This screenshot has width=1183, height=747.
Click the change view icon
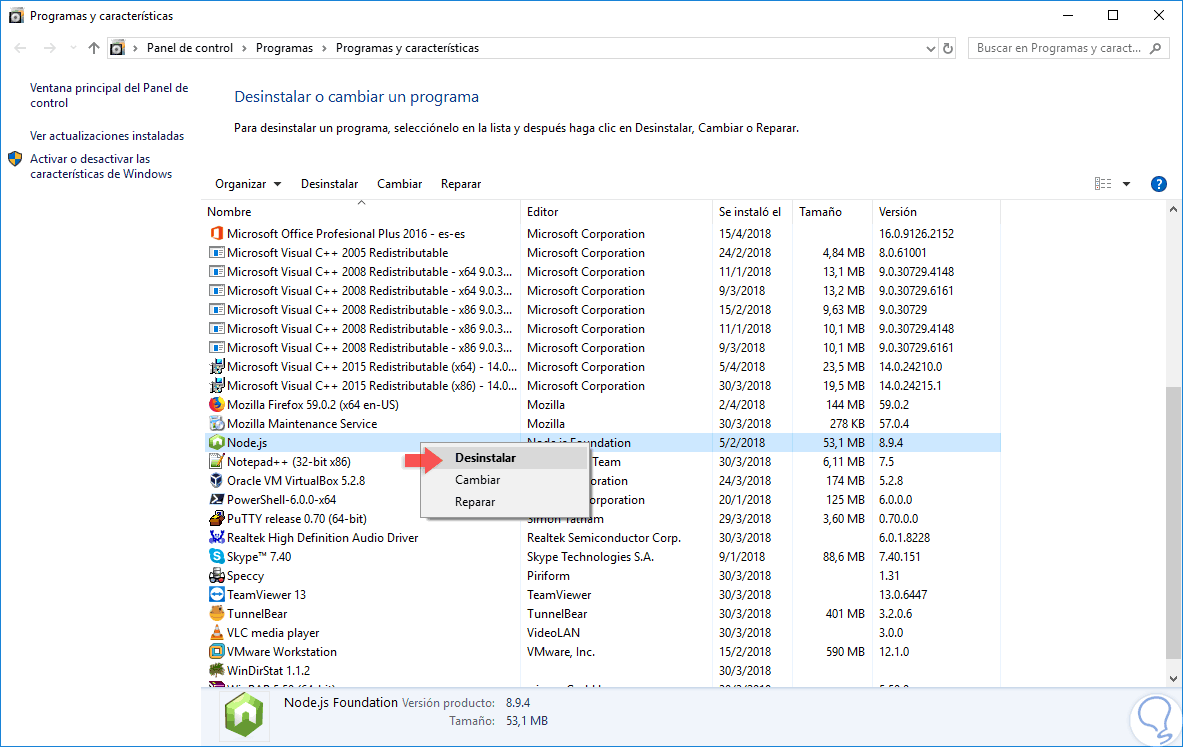pos(1103,184)
